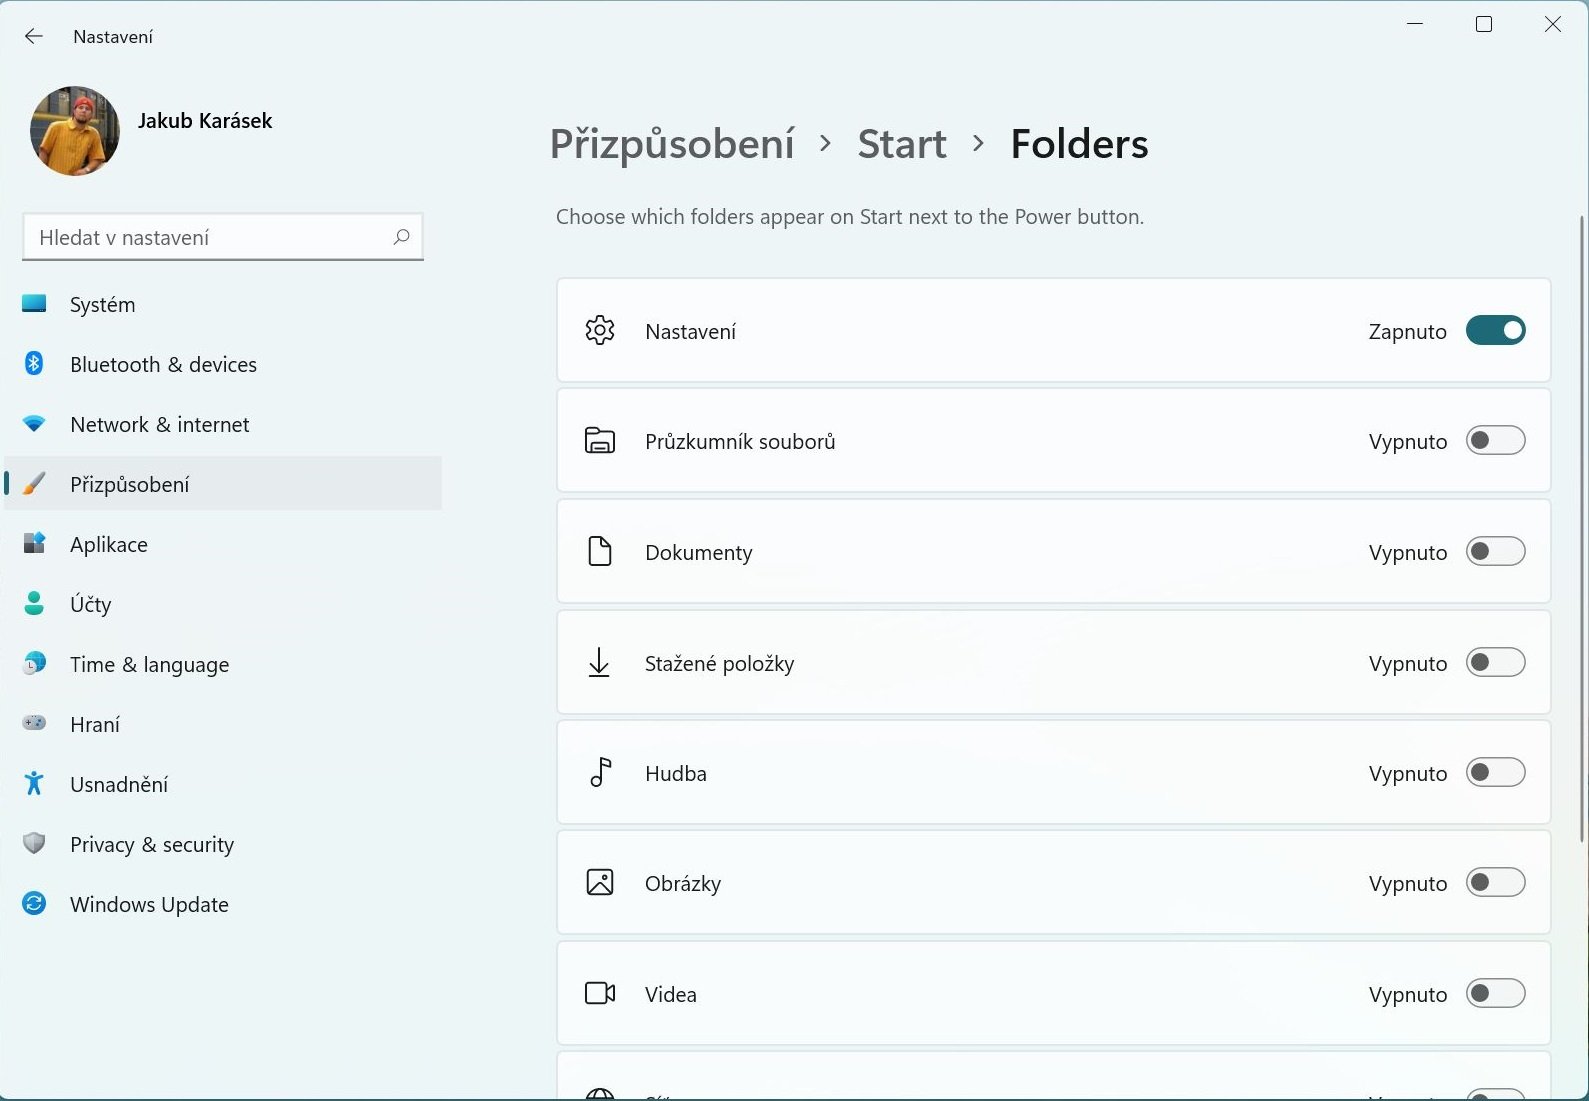Open Usnadnění settings
Image resolution: width=1589 pixels, height=1101 pixels.
click(x=223, y=784)
